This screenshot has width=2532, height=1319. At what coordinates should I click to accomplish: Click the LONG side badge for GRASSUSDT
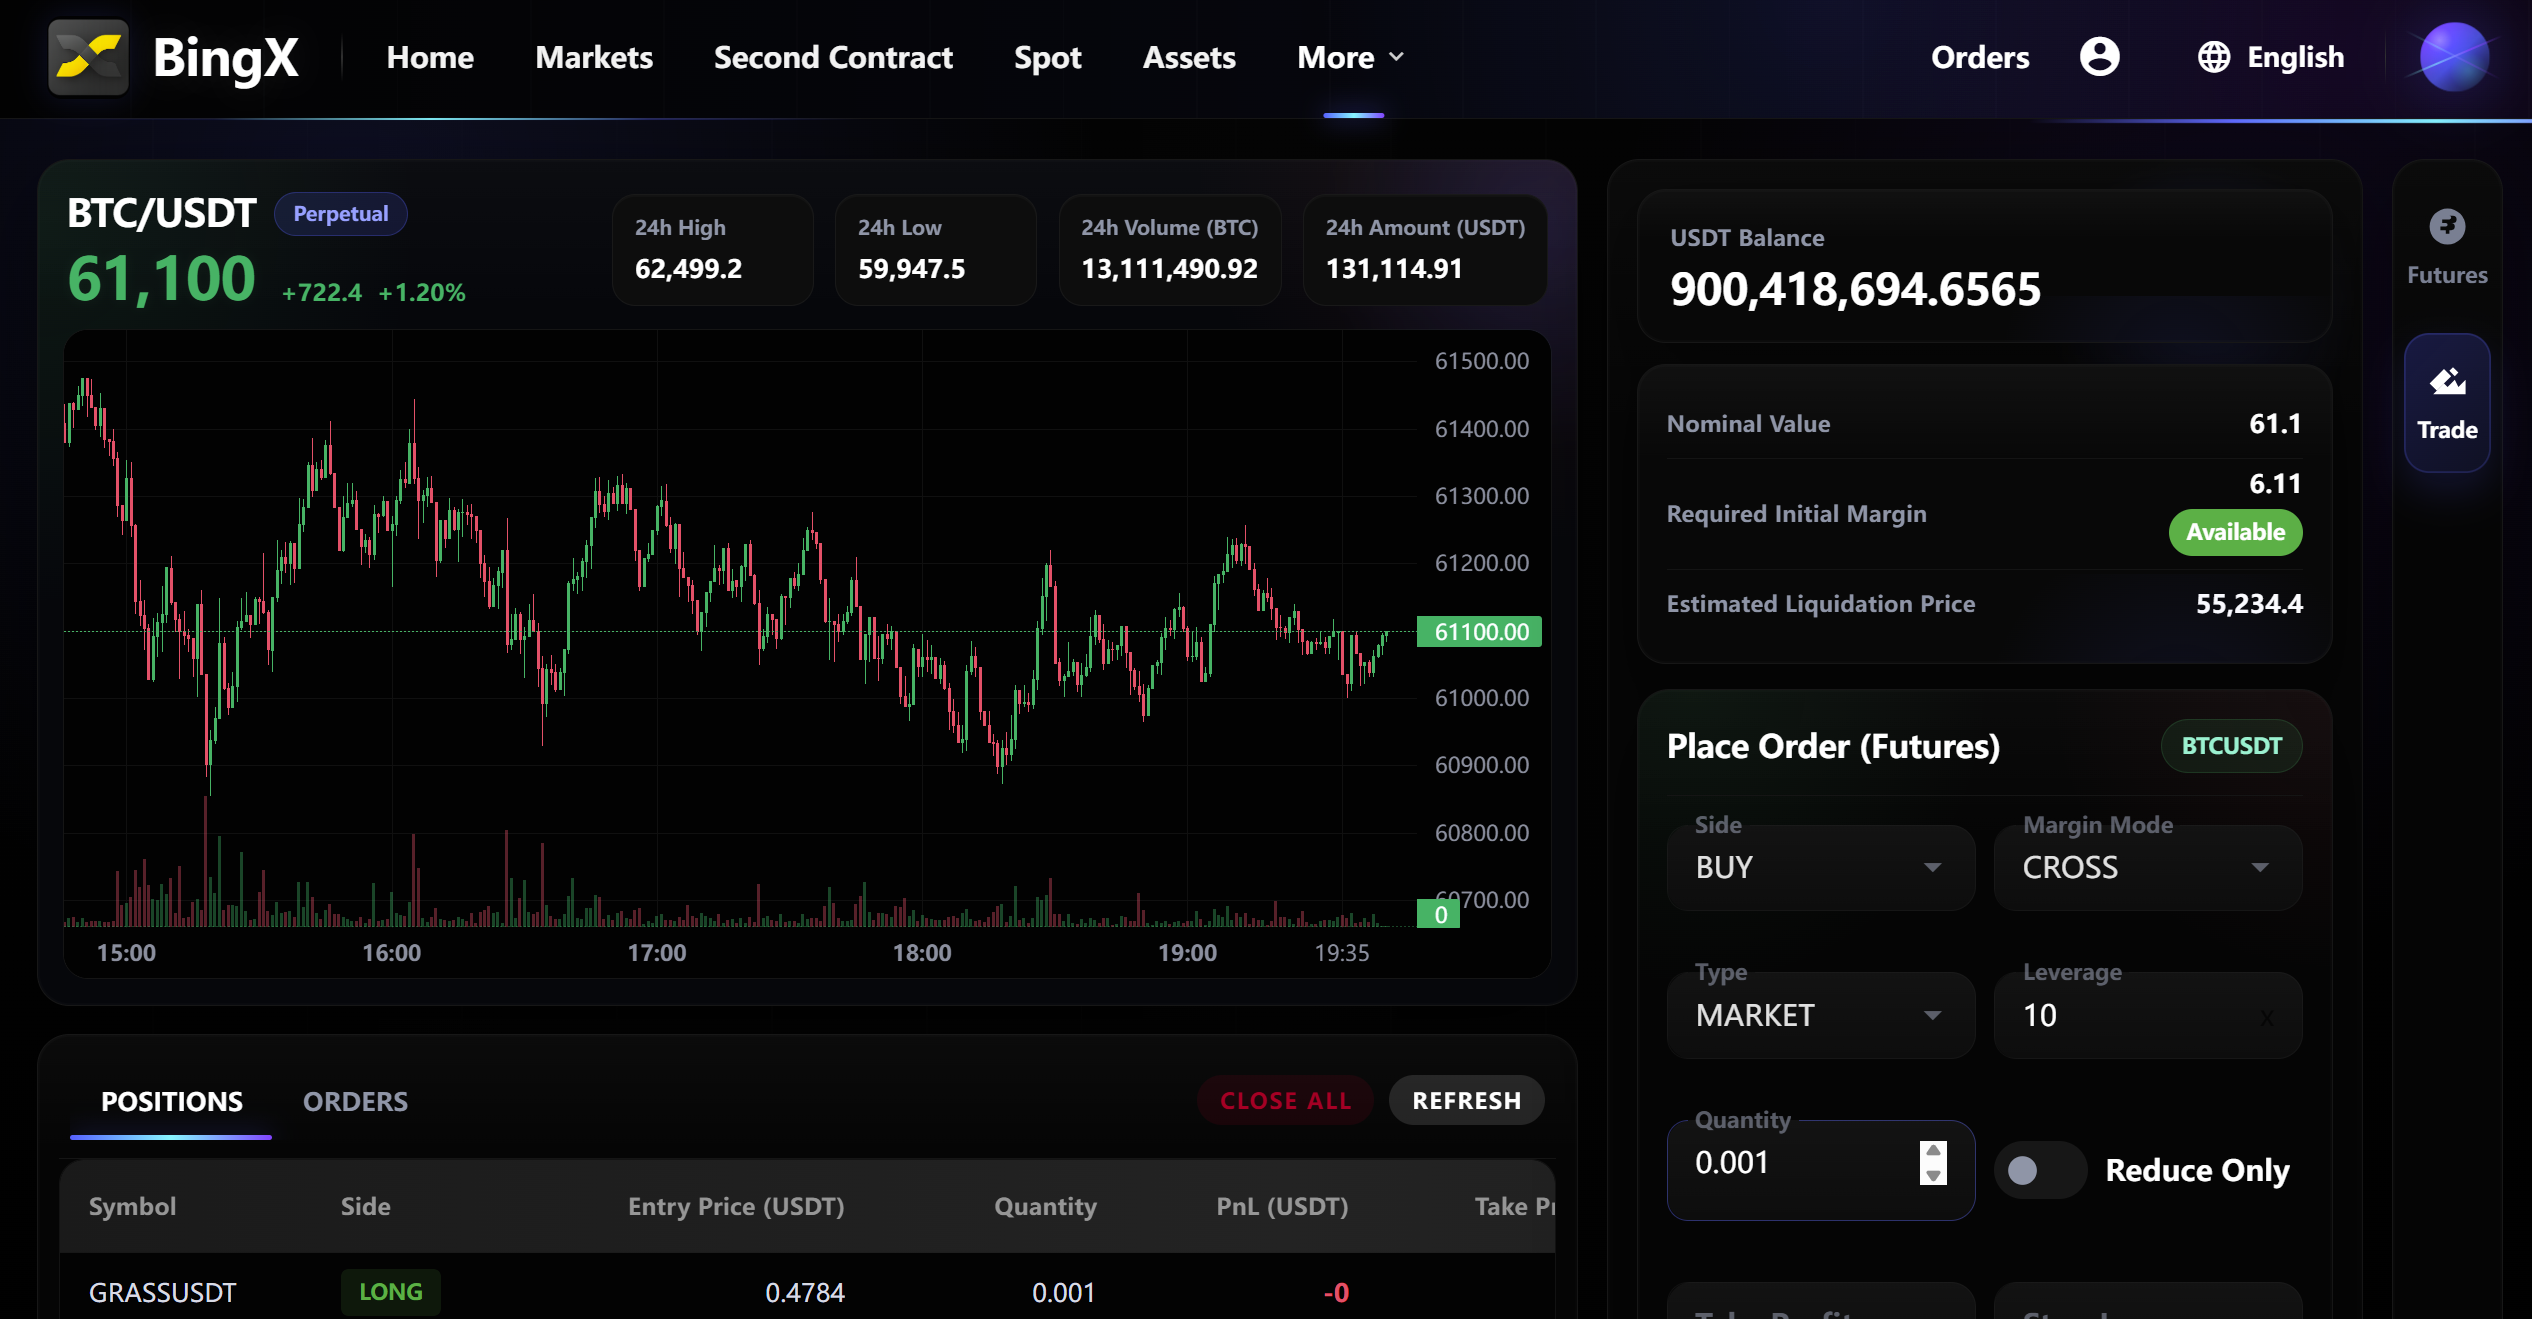(x=390, y=1292)
